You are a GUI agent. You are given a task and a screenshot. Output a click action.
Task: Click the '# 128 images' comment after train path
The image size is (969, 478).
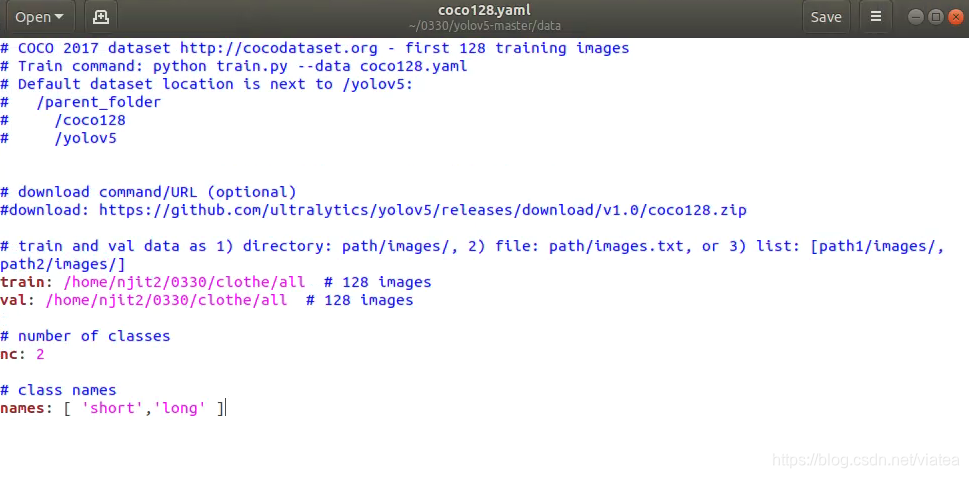[x=378, y=283]
